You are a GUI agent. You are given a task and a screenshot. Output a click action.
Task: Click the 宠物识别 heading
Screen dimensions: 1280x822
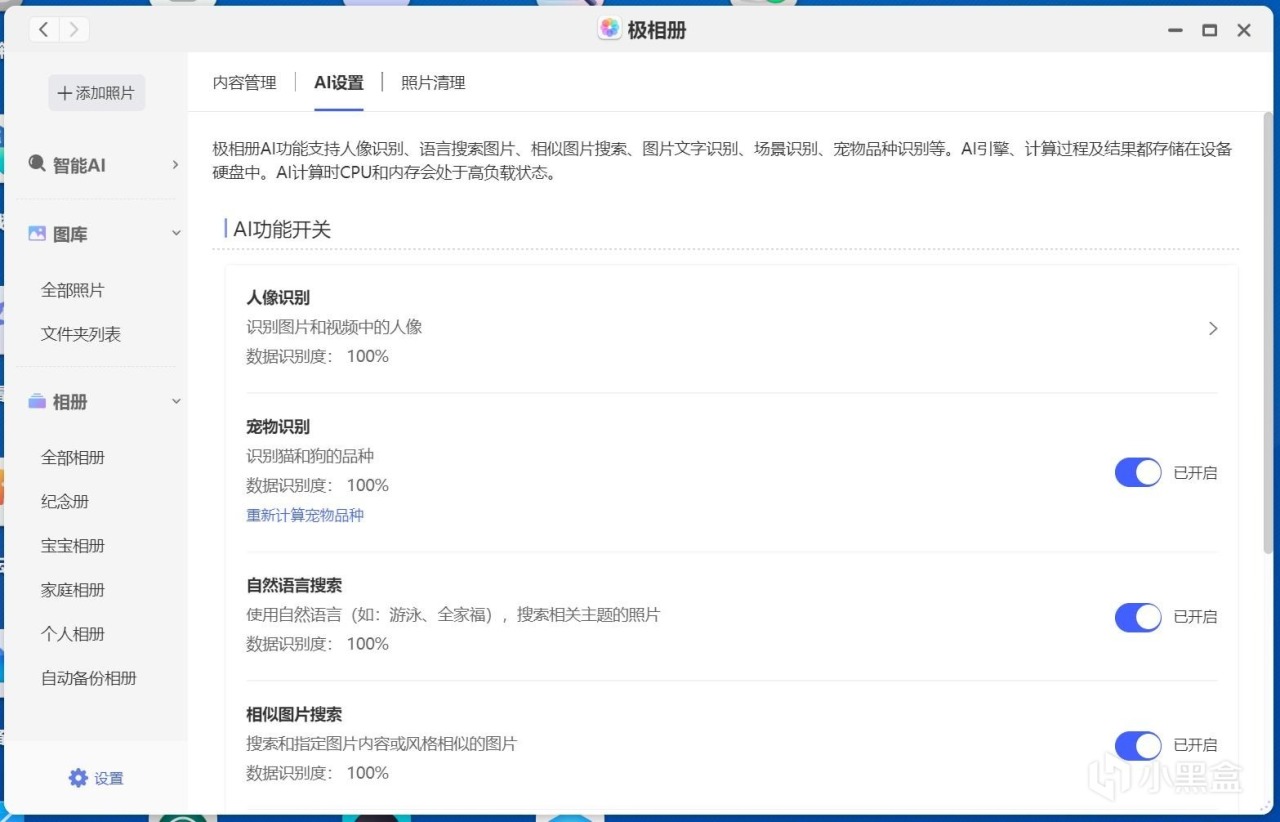tap(278, 427)
